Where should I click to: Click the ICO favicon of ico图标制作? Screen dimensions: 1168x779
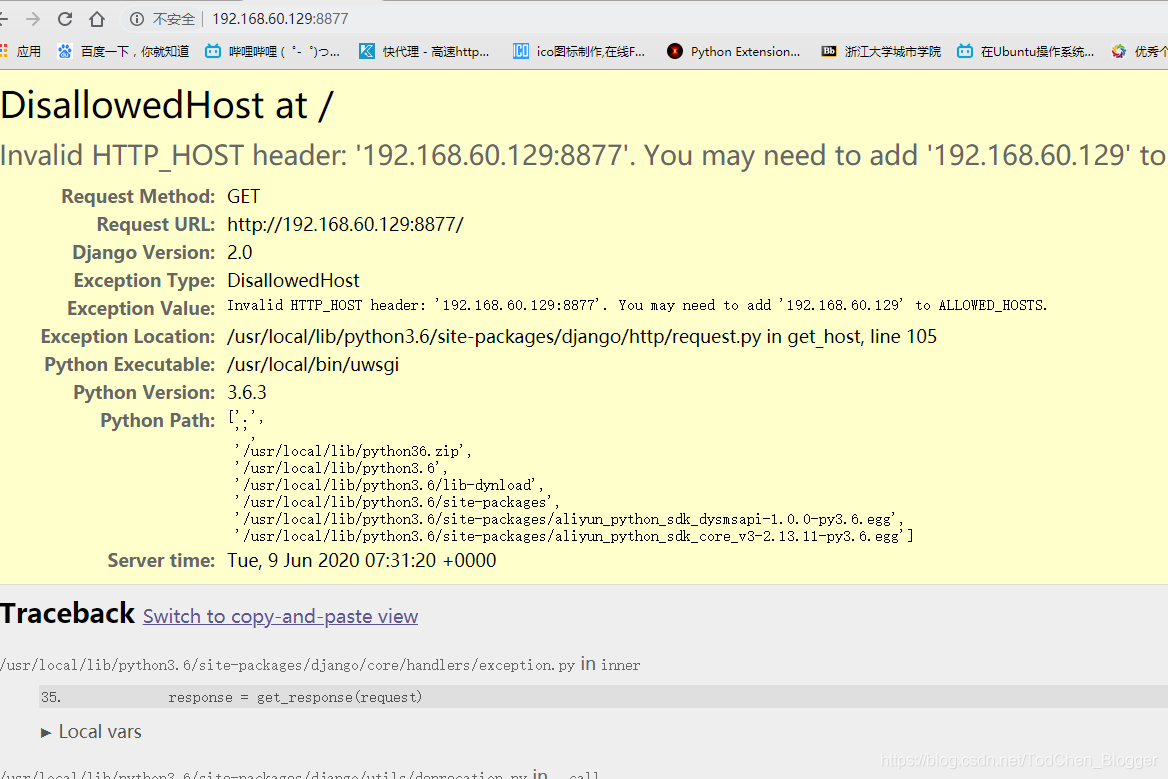click(x=521, y=51)
